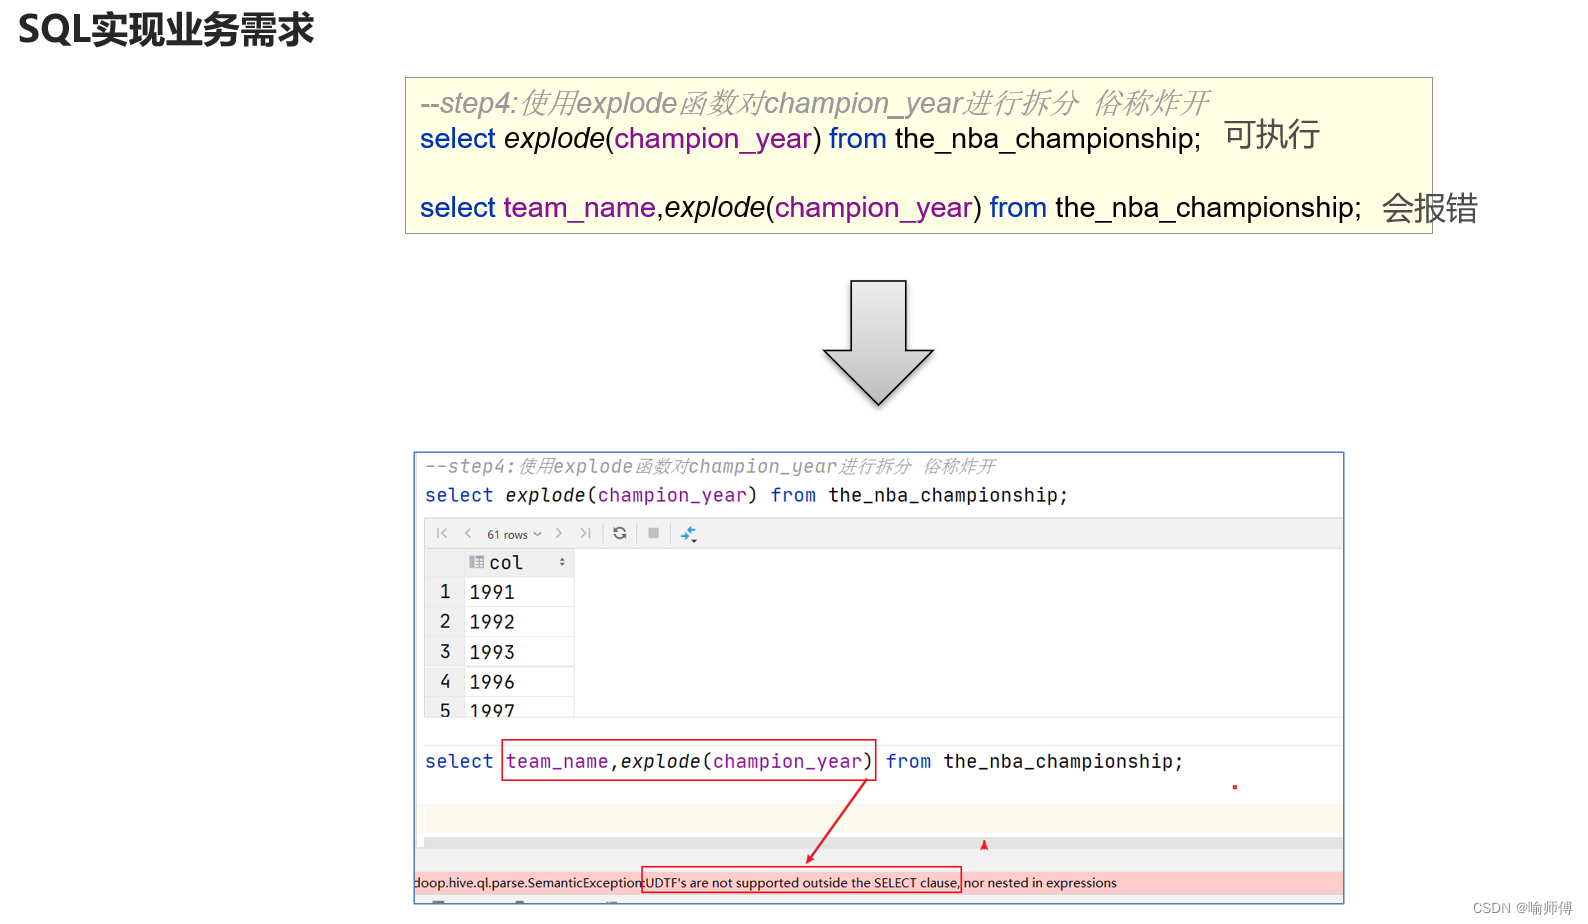Select cell with value 1993

519,652
